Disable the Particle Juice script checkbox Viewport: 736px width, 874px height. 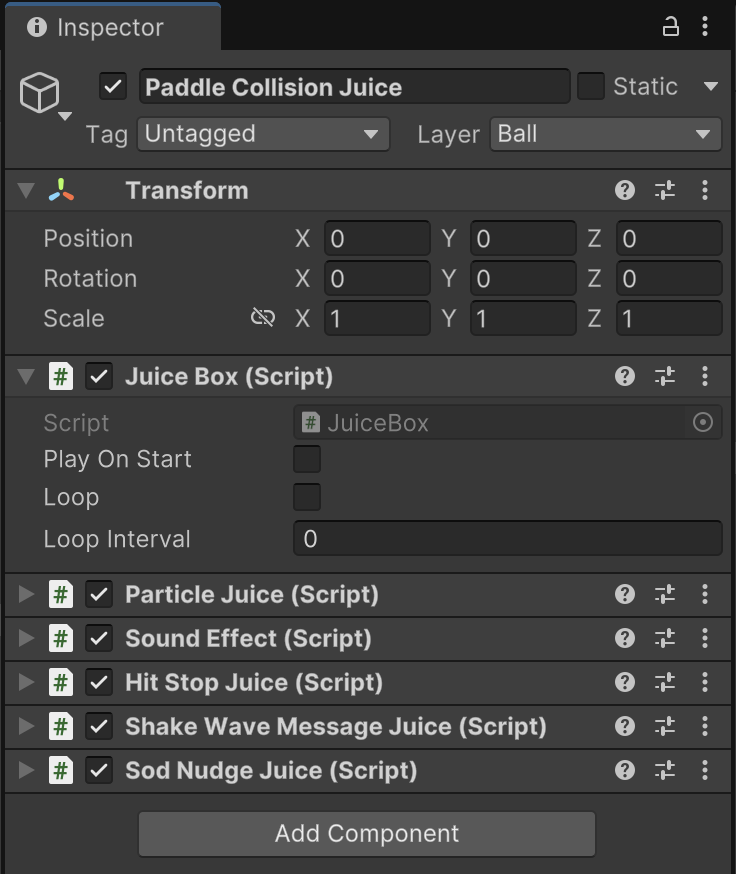(99, 594)
